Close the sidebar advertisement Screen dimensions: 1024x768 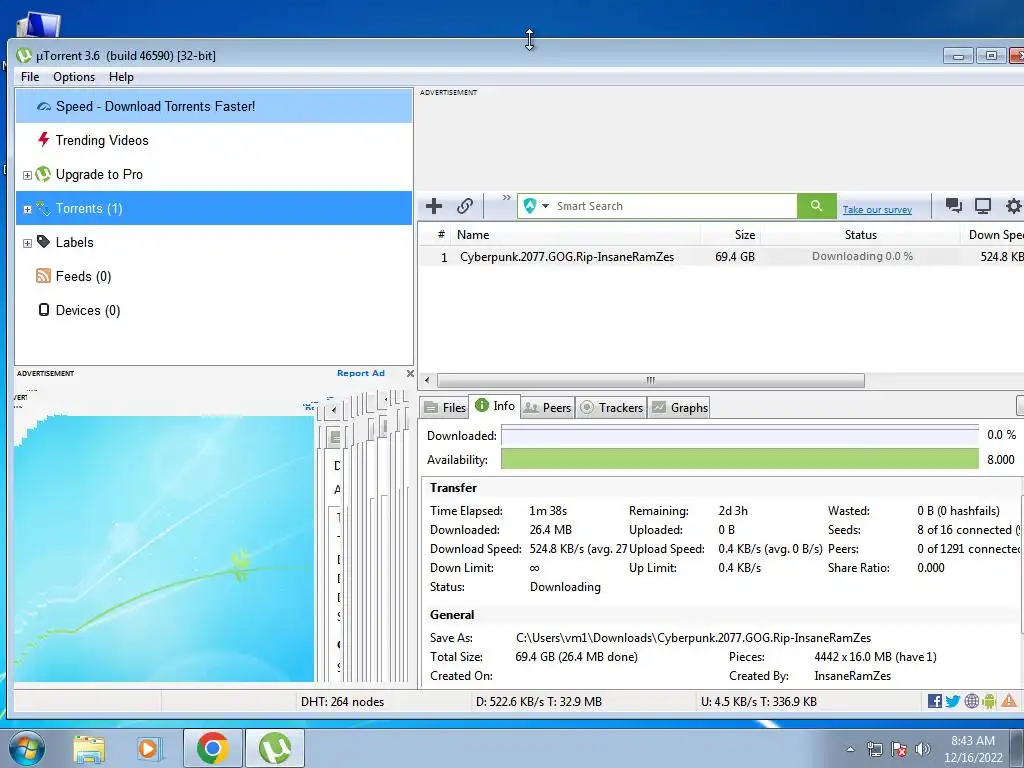(x=410, y=374)
